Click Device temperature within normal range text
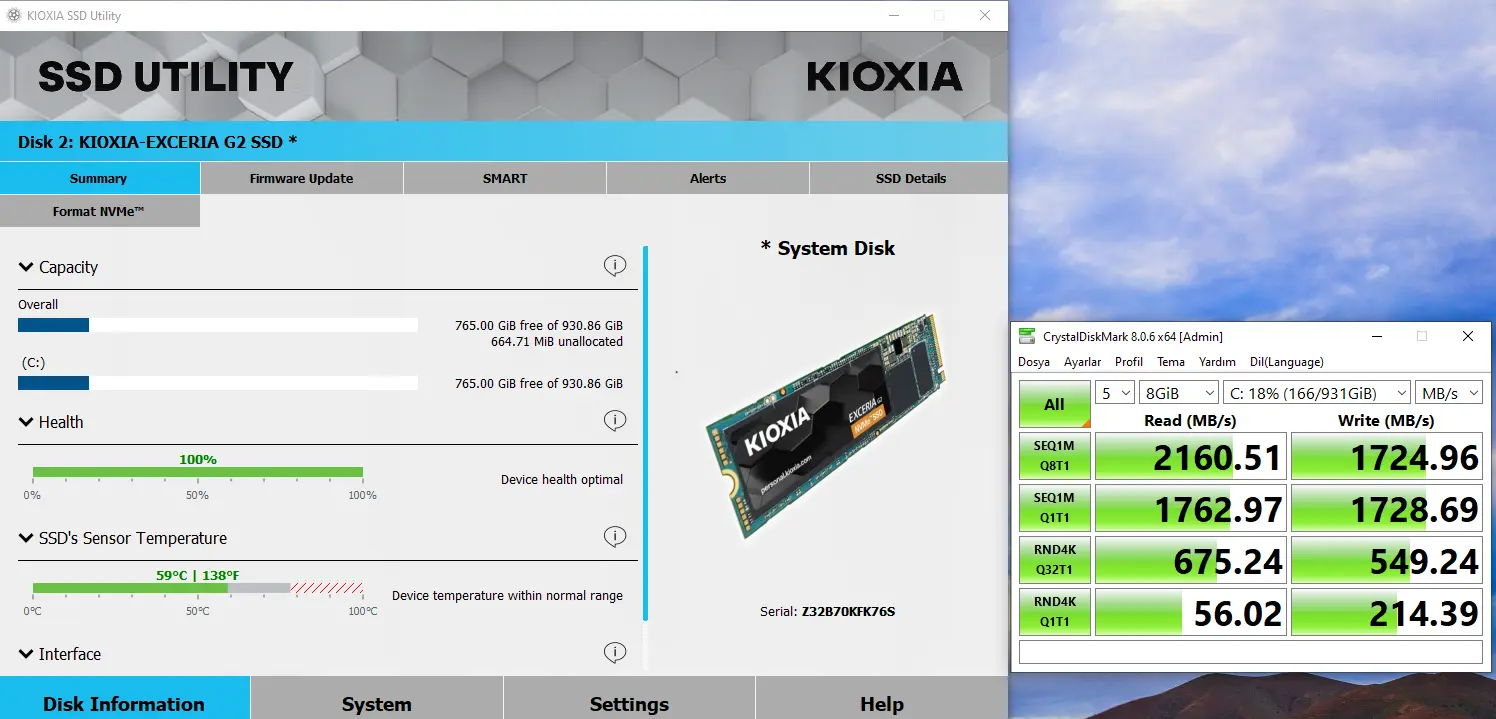Screen dimensions: 1496x719 tap(507, 595)
